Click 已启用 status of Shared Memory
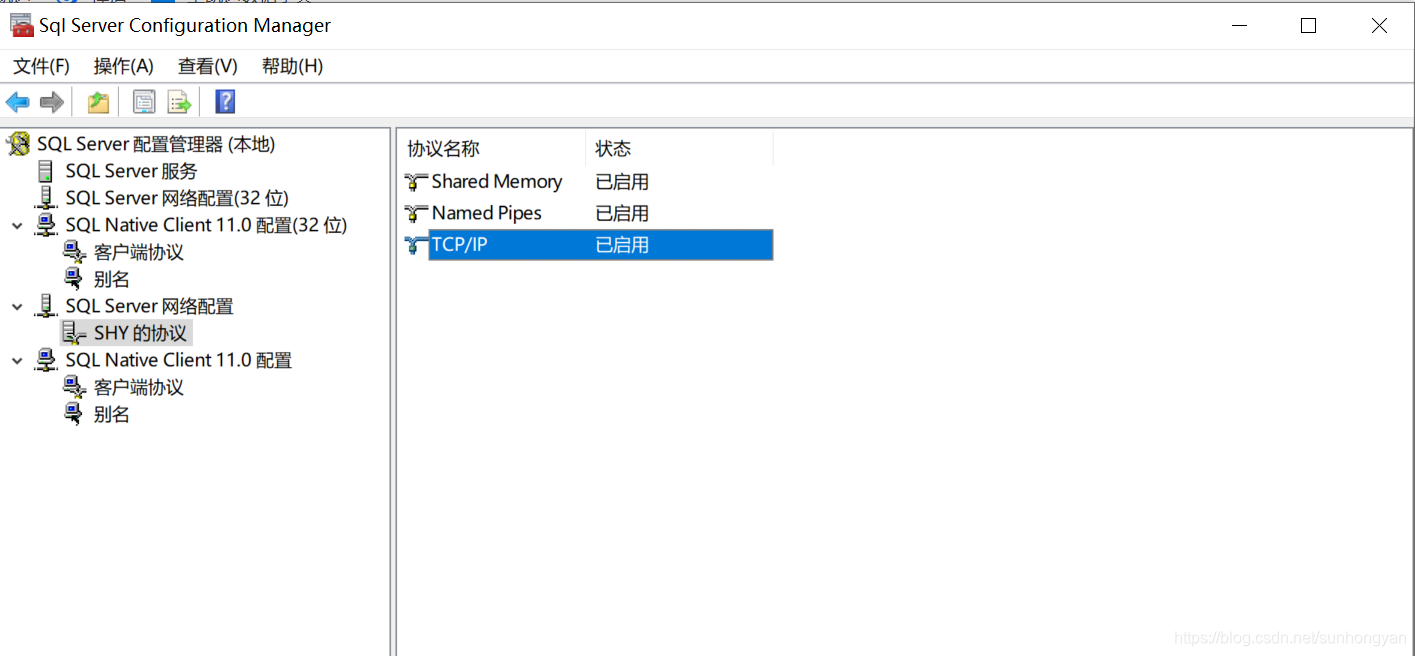Image resolution: width=1415 pixels, height=656 pixels. click(x=622, y=182)
